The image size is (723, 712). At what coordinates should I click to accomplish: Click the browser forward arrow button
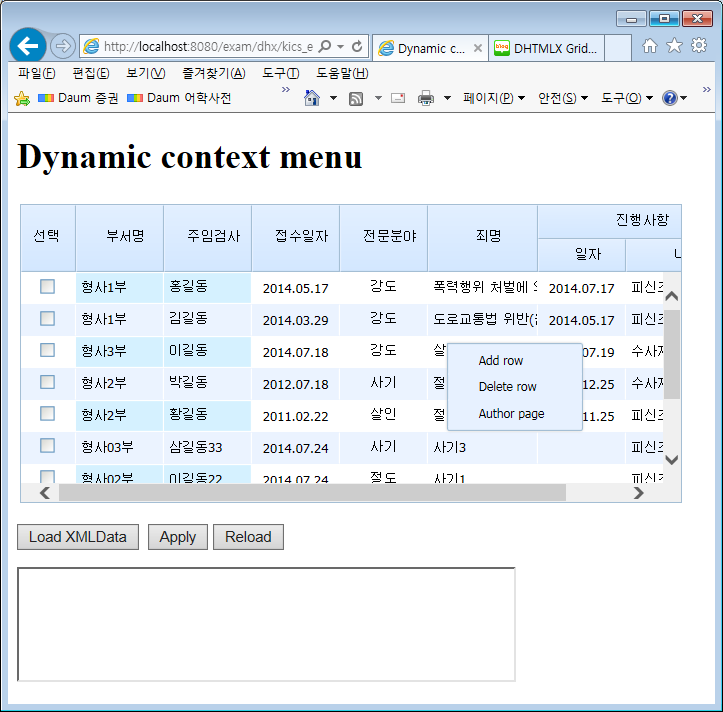coord(63,46)
